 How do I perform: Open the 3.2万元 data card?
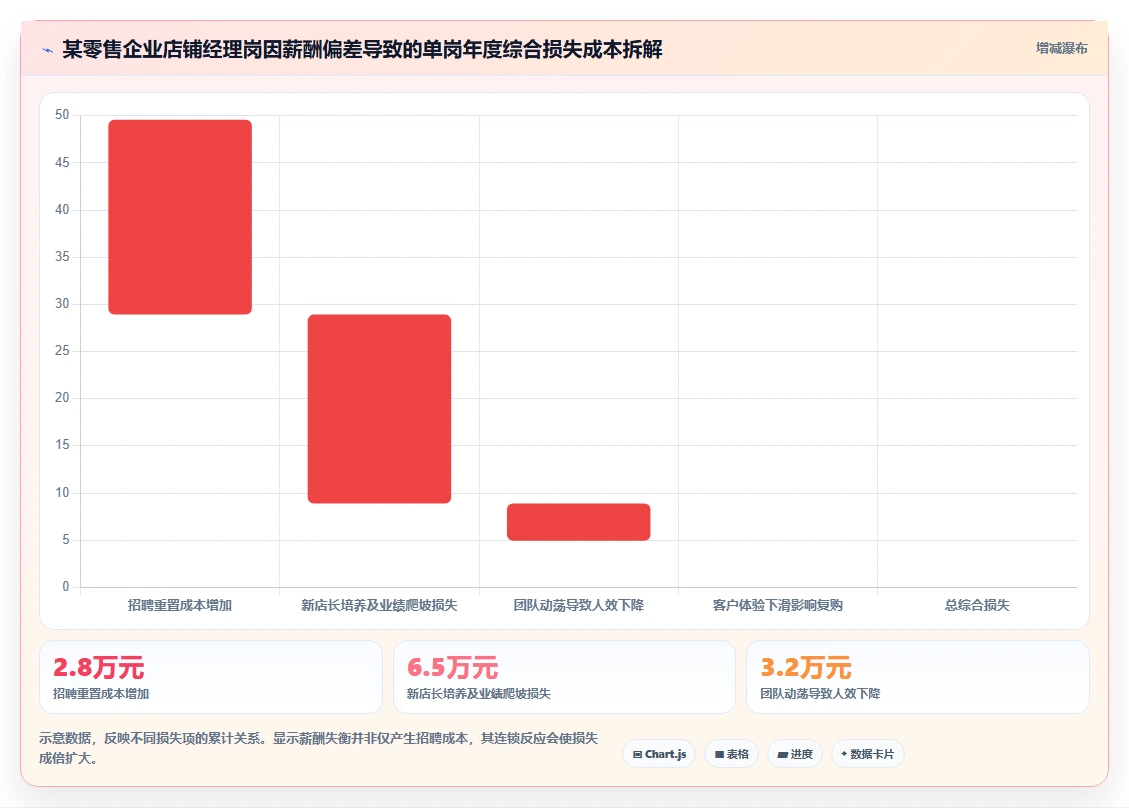pos(918,677)
